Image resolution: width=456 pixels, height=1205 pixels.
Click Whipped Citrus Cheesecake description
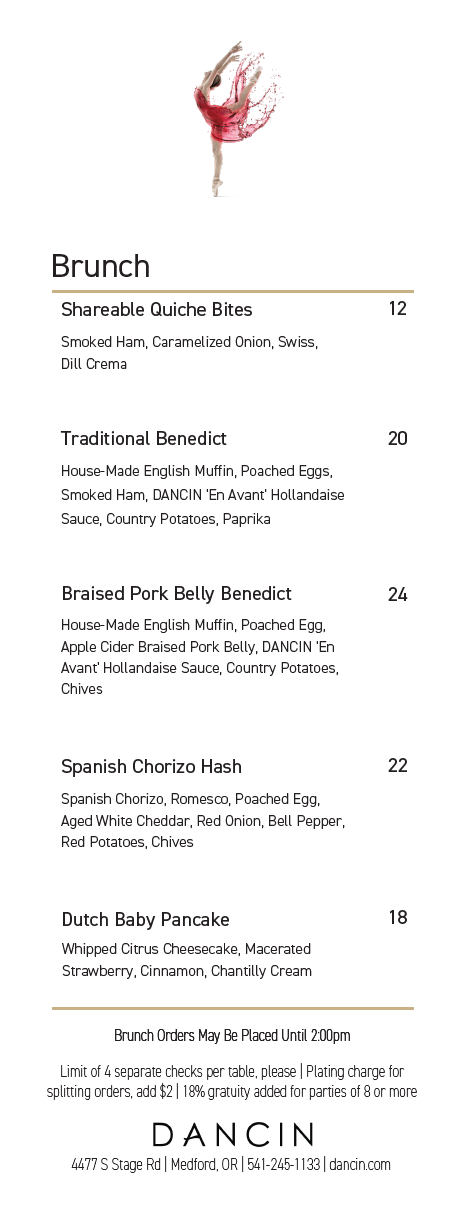(x=187, y=960)
